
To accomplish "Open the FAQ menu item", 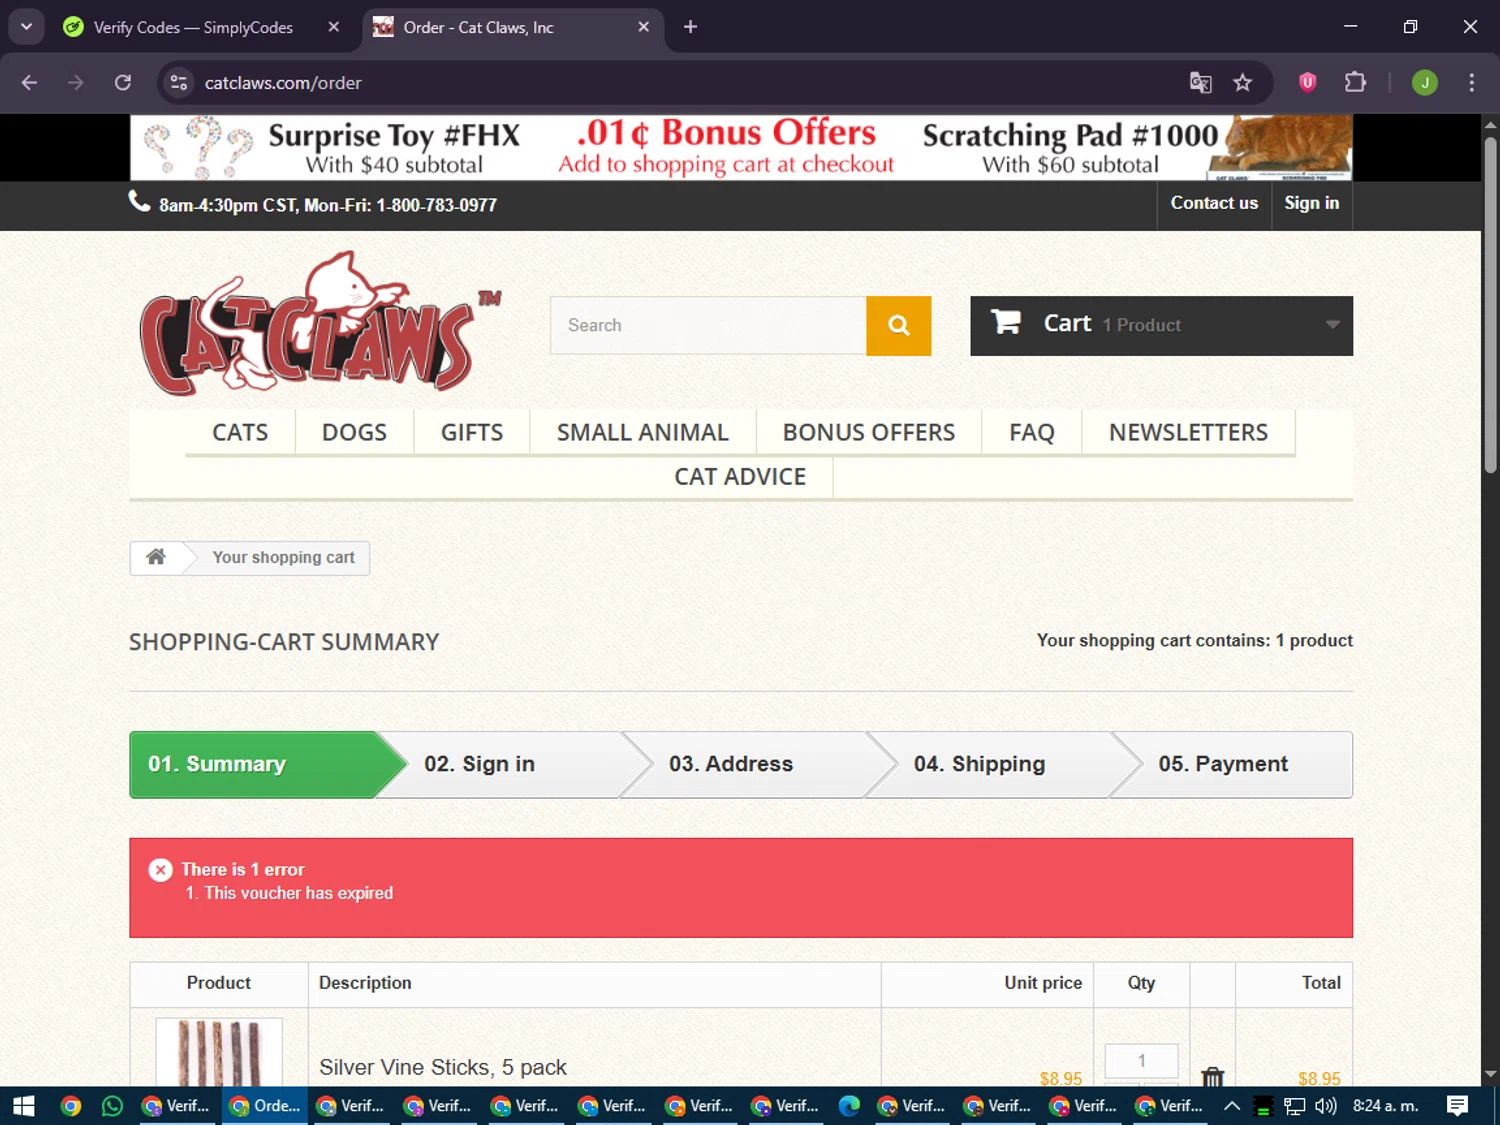I will click(1032, 432).
